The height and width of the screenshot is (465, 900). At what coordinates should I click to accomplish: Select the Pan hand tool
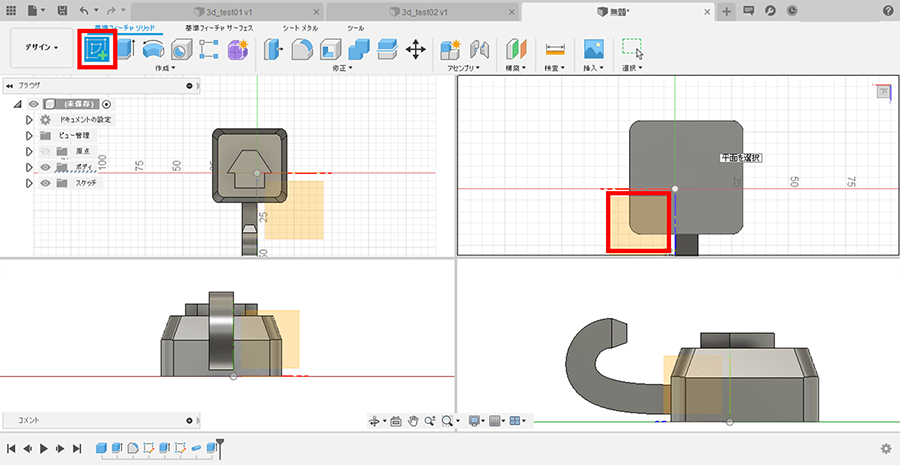tap(413, 421)
